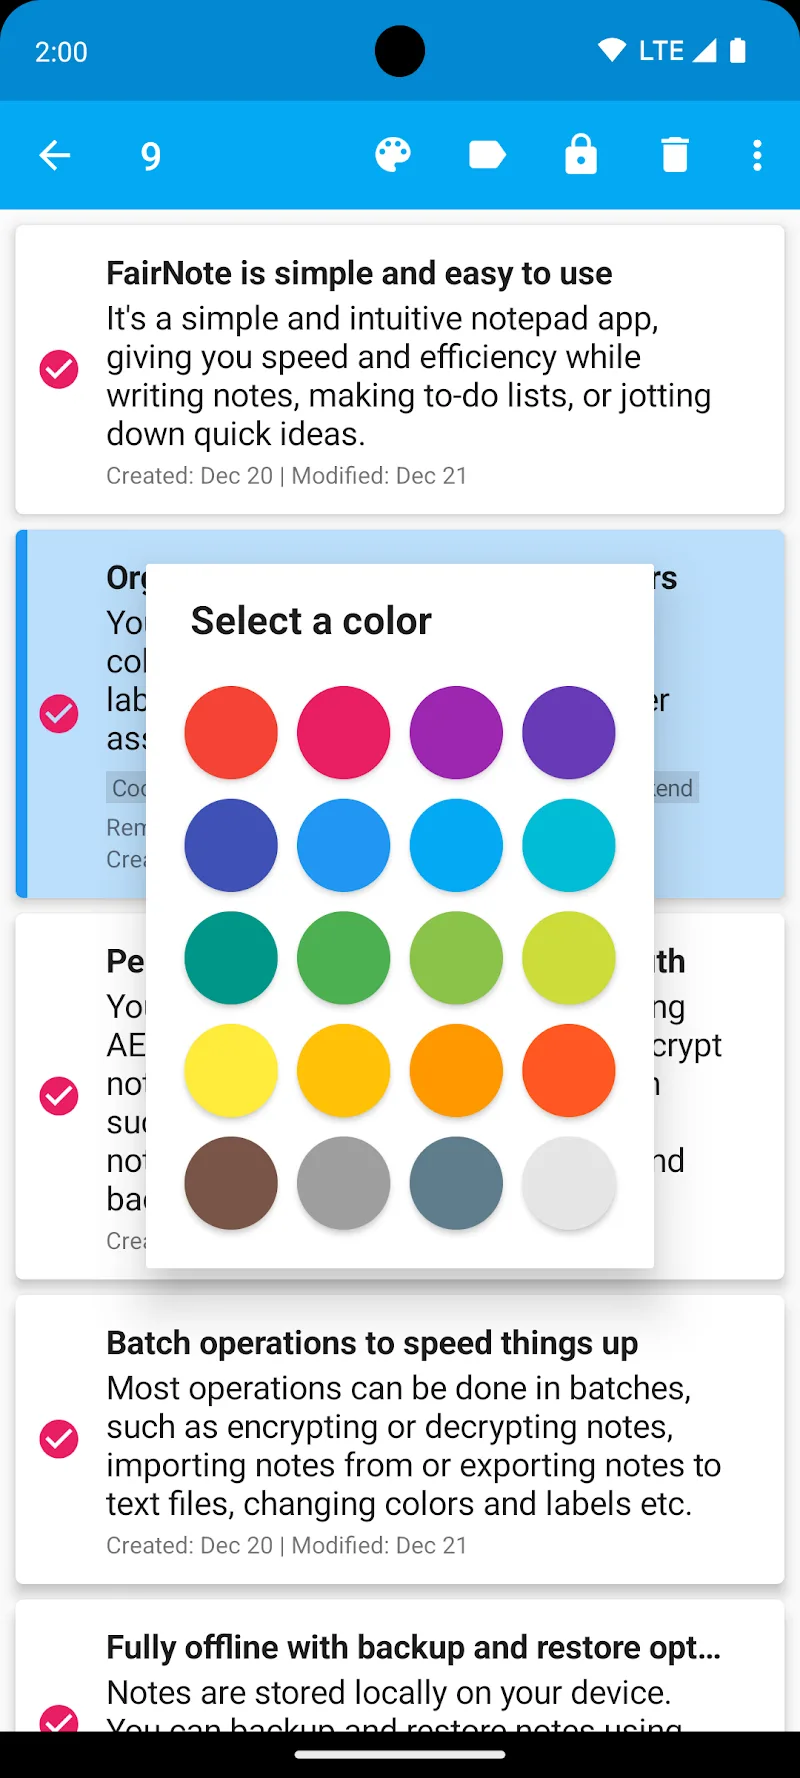Screen dimensions: 800x1778
Task: Choose the pink color swatch
Action: [343, 732]
